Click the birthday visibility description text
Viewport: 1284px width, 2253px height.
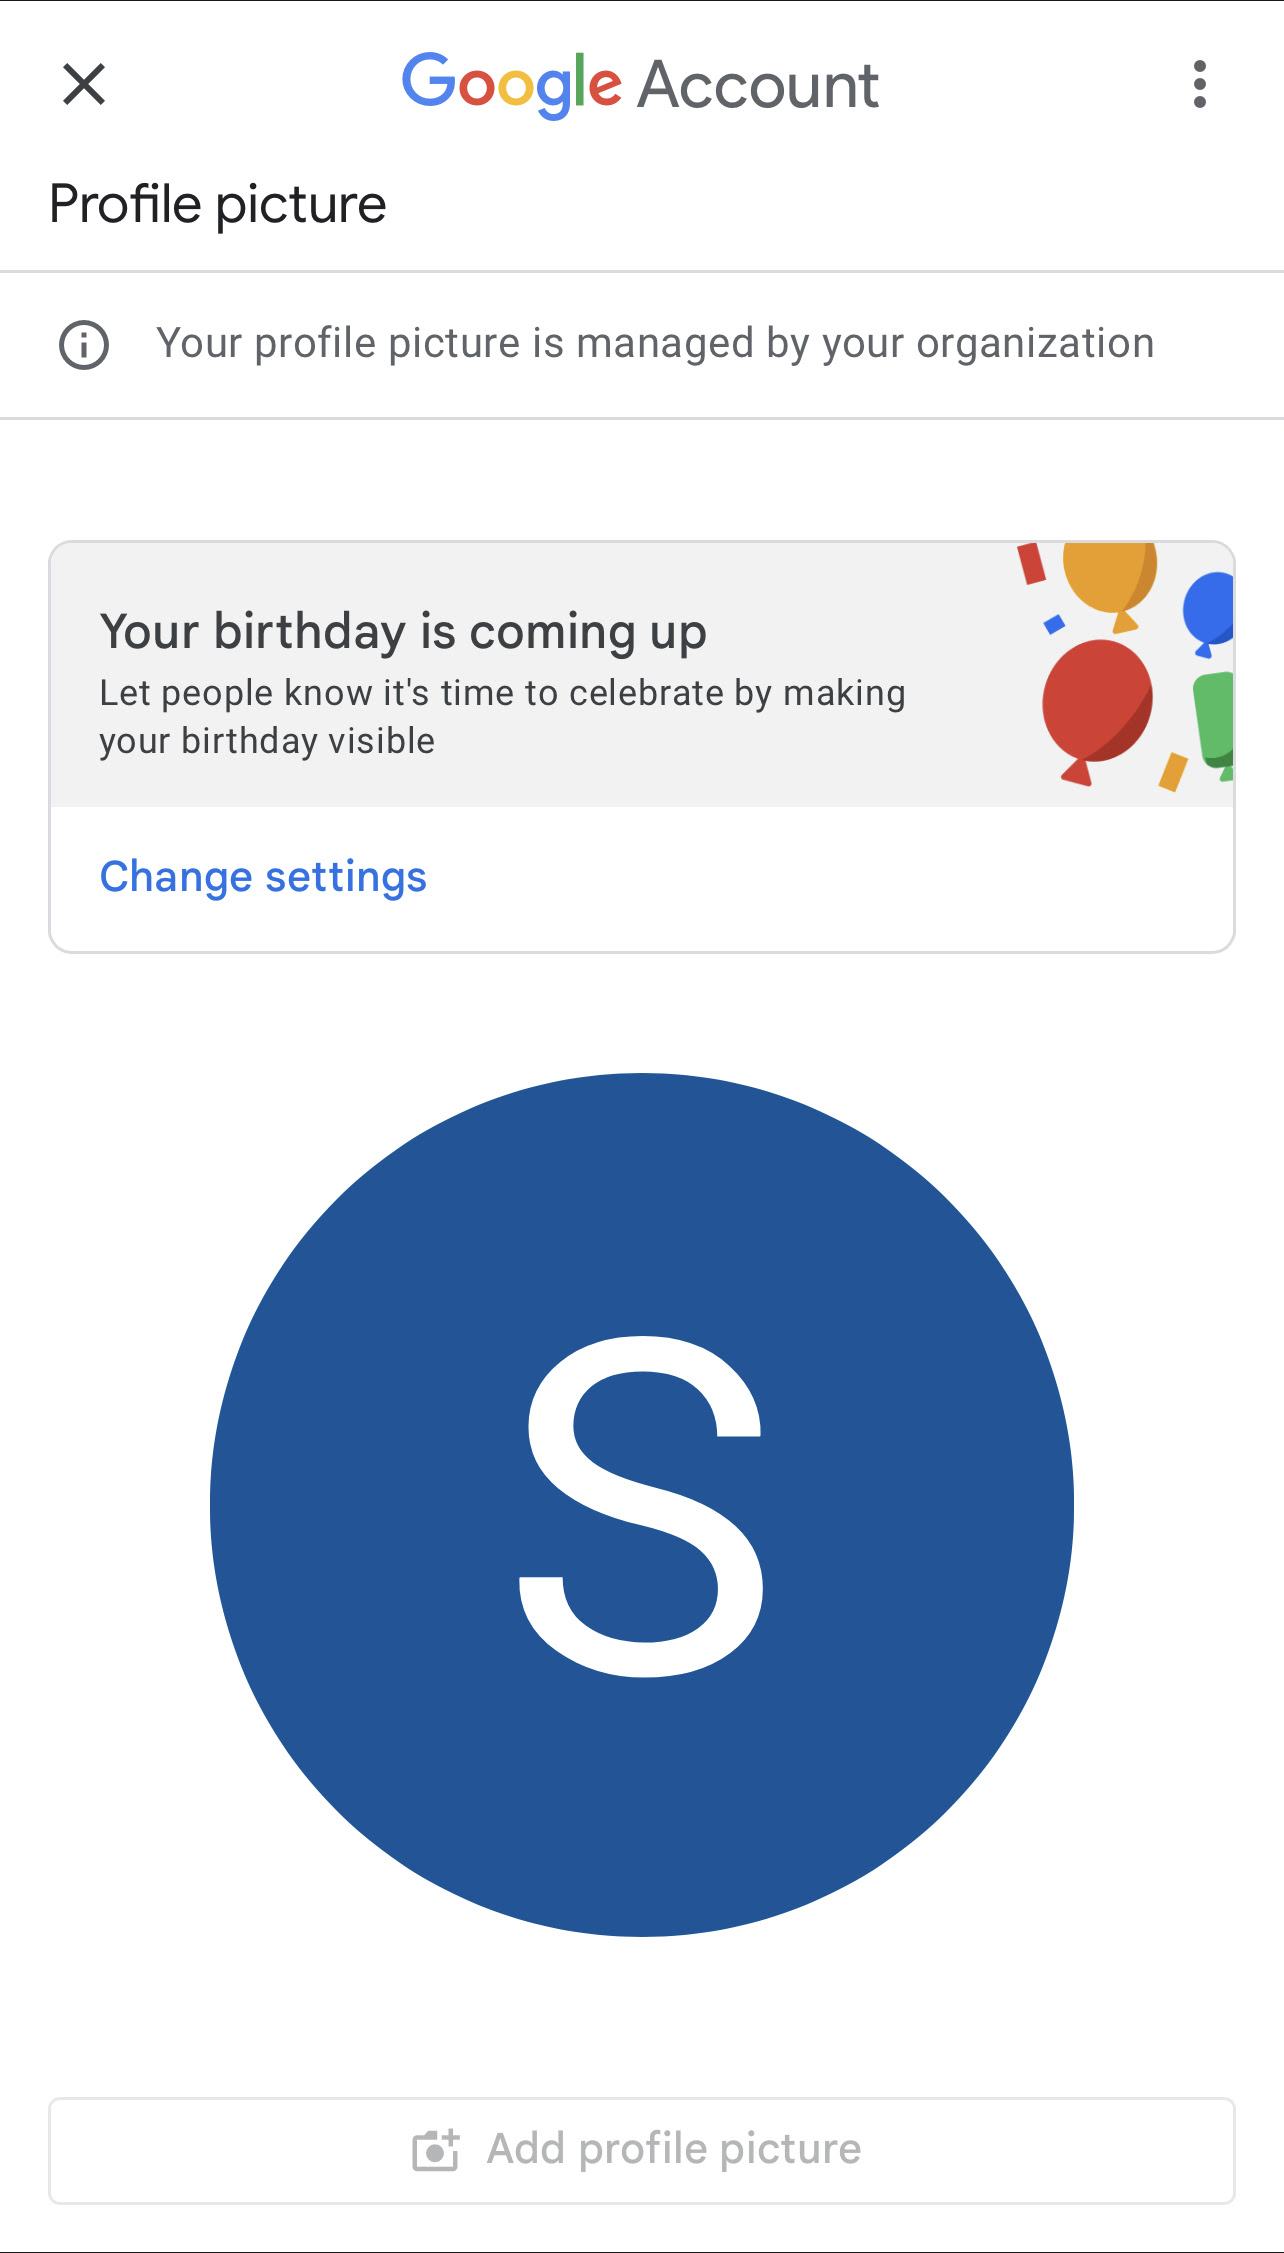[502, 717]
